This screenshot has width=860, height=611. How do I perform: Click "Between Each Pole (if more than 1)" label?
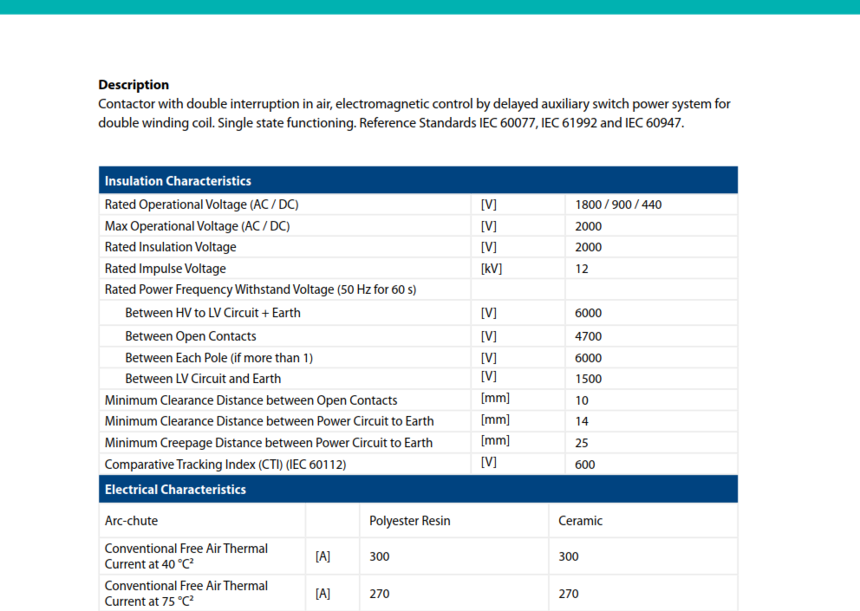pos(219,358)
